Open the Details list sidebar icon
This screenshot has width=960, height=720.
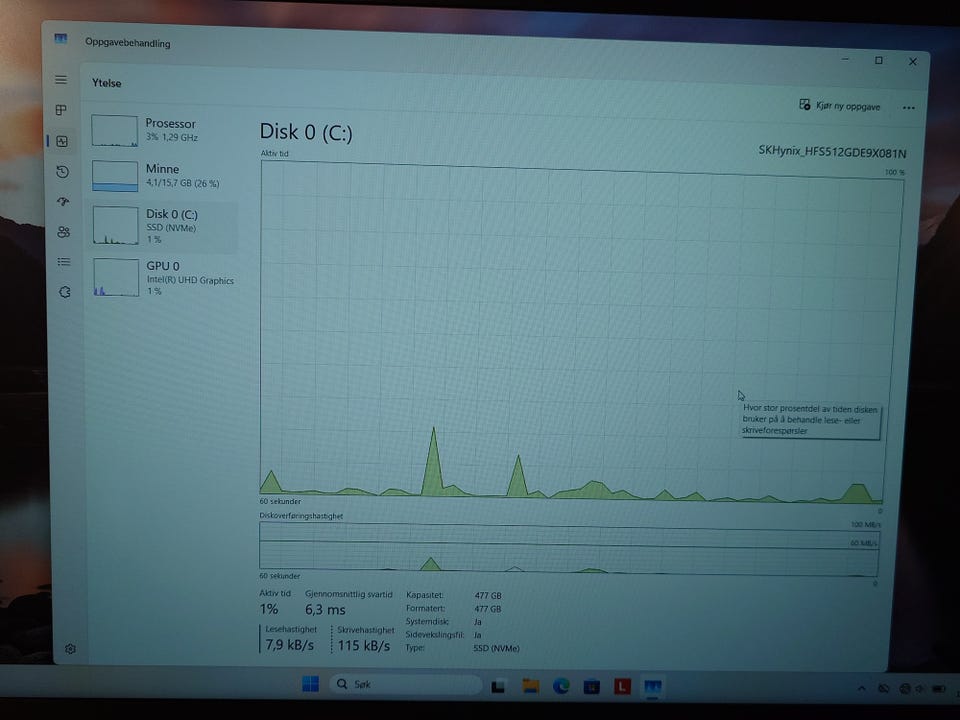(64, 262)
